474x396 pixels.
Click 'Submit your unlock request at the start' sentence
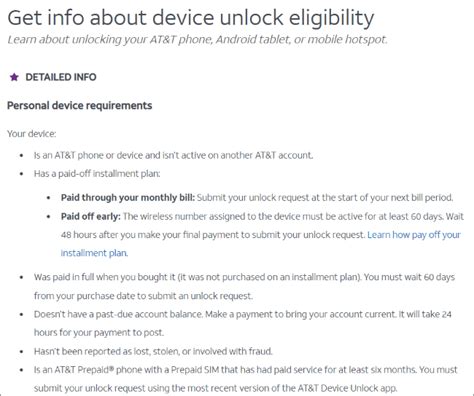click(325, 198)
